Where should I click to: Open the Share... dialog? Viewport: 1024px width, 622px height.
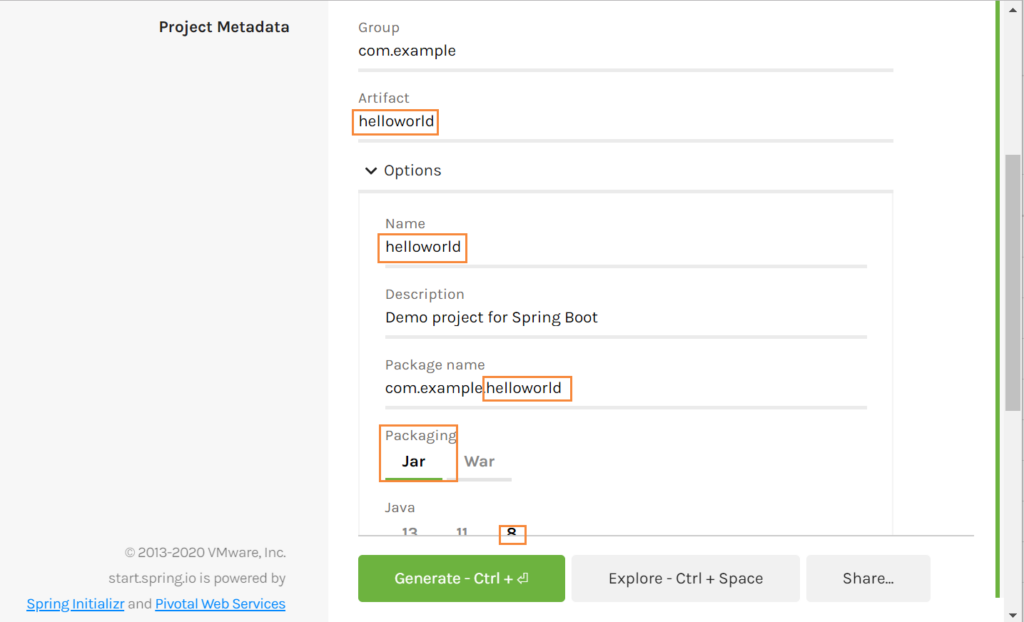pyautogui.click(x=868, y=578)
